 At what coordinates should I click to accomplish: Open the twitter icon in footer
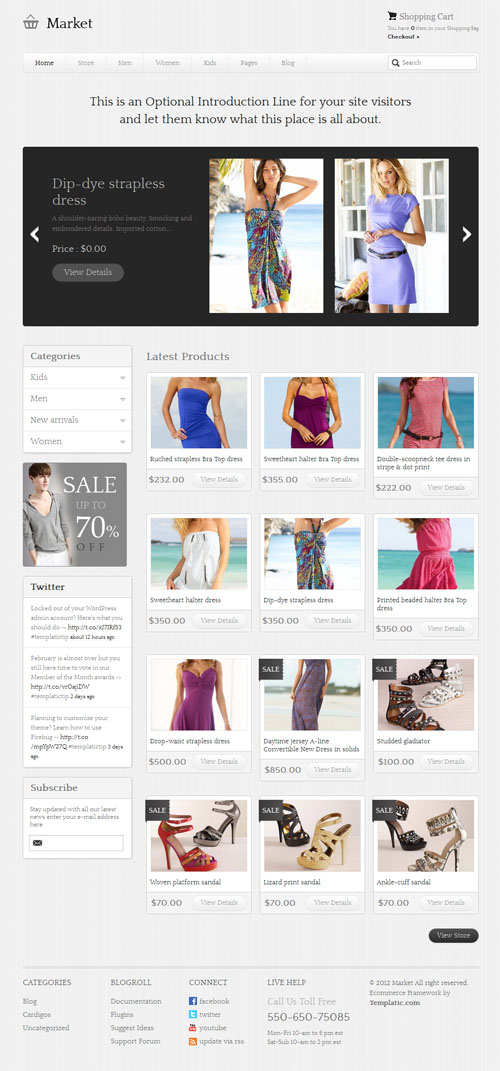tap(193, 1014)
